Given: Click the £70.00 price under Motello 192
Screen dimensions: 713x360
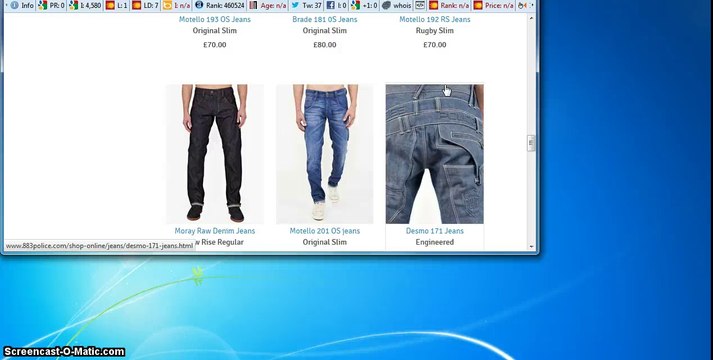Looking at the screenshot, I should [435, 45].
